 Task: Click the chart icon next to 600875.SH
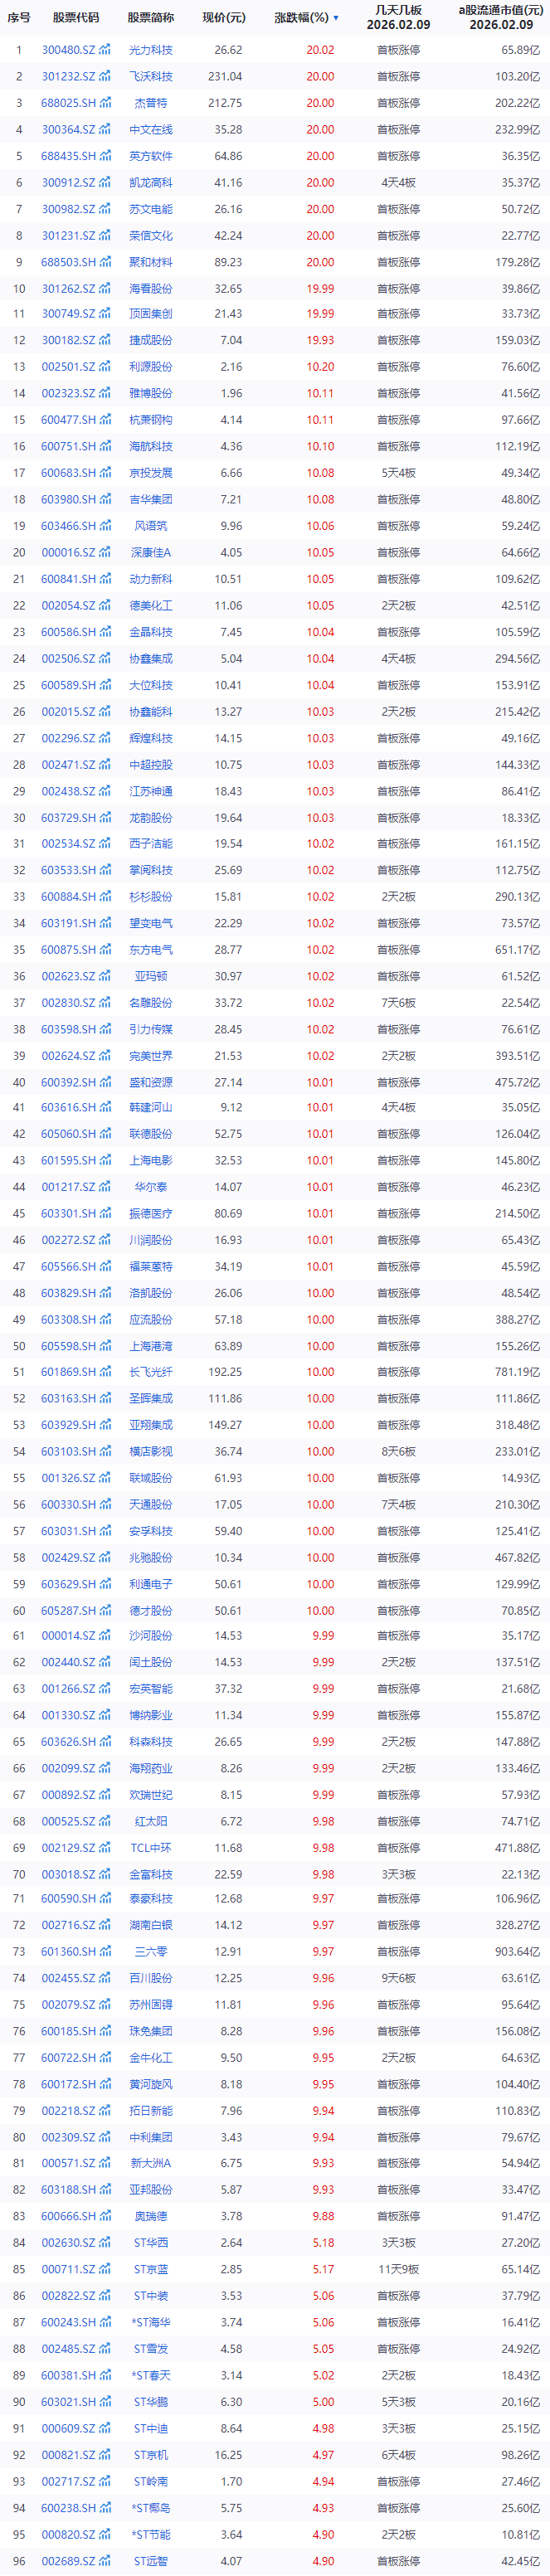(x=104, y=949)
